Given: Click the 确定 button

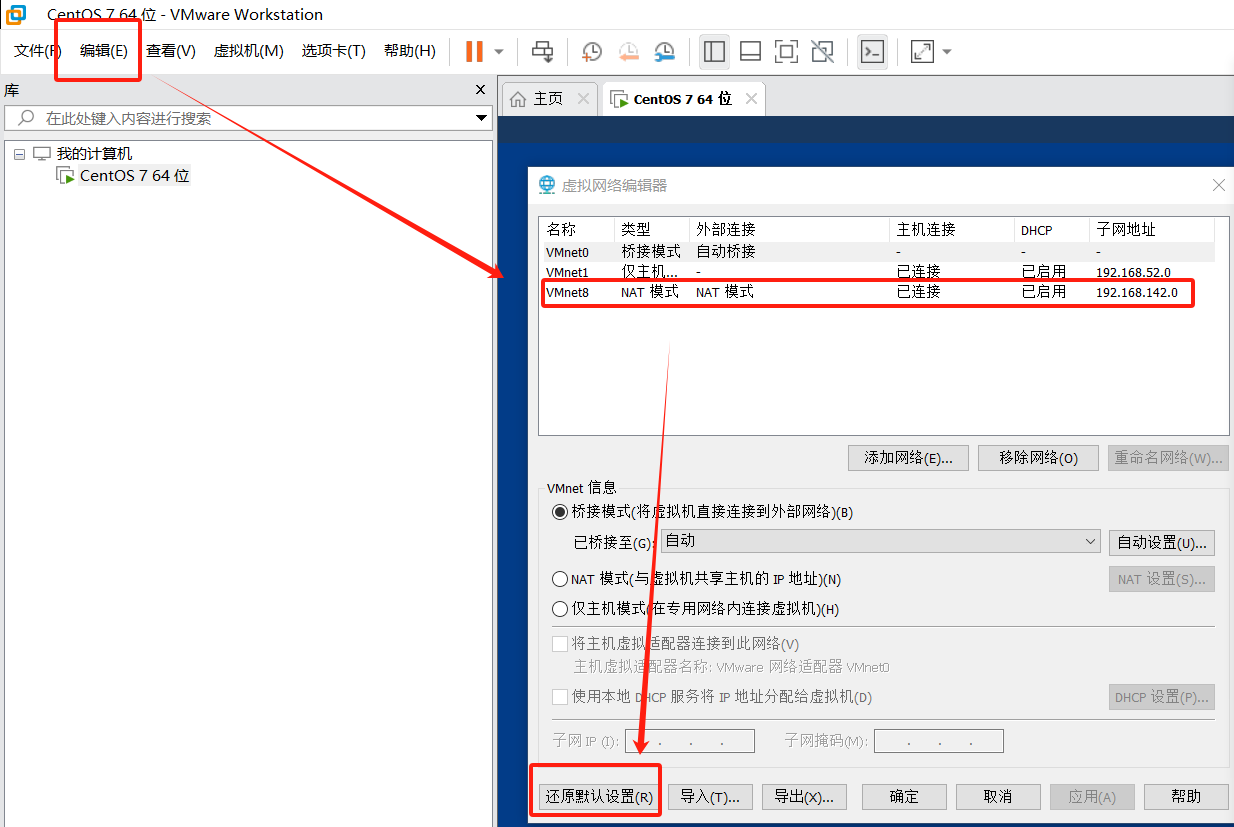Looking at the screenshot, I should click(904, 797).
